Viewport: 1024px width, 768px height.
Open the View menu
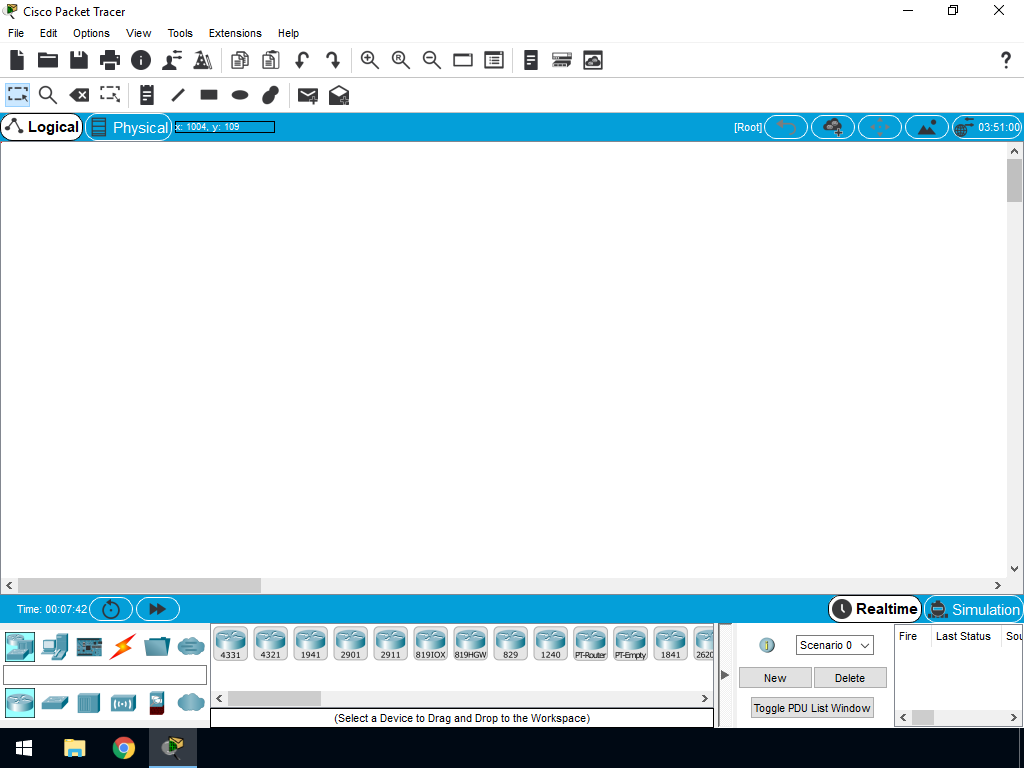(x=138, y=33)
